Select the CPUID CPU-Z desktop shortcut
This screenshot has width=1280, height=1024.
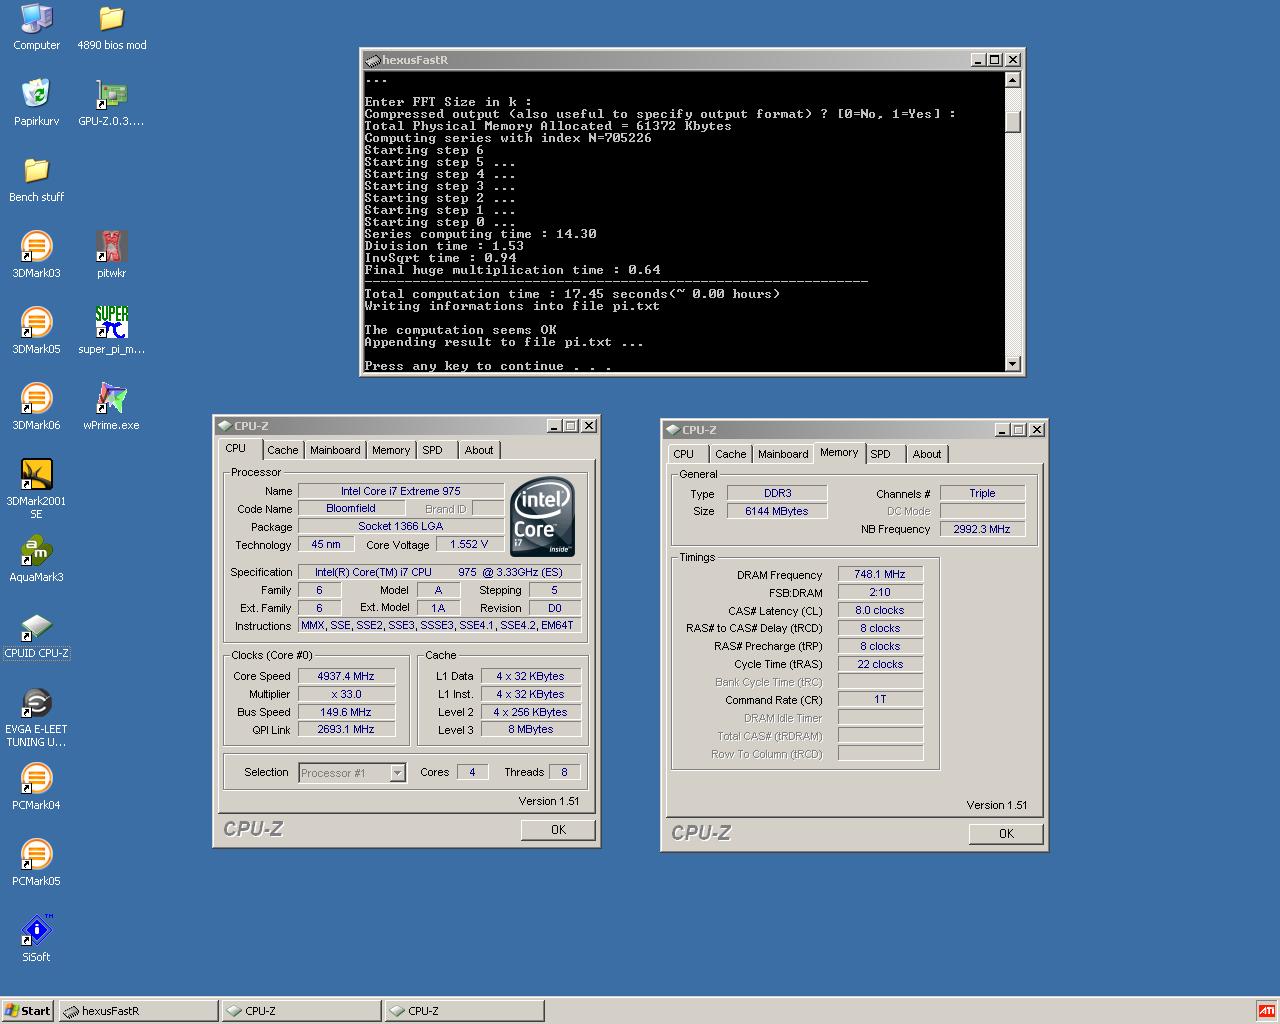tap(36, 635)
